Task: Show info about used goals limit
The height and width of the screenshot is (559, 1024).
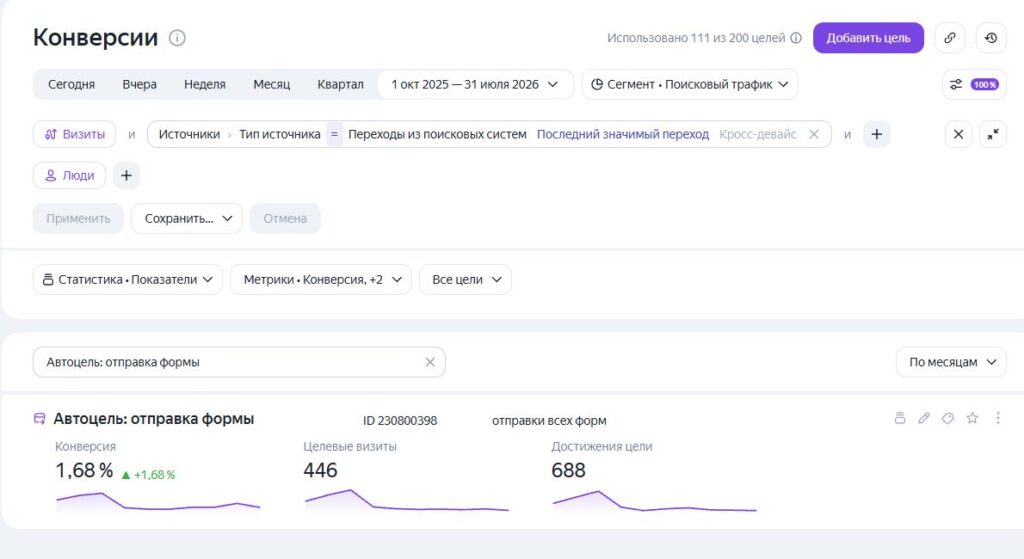Action: point(795,38)
